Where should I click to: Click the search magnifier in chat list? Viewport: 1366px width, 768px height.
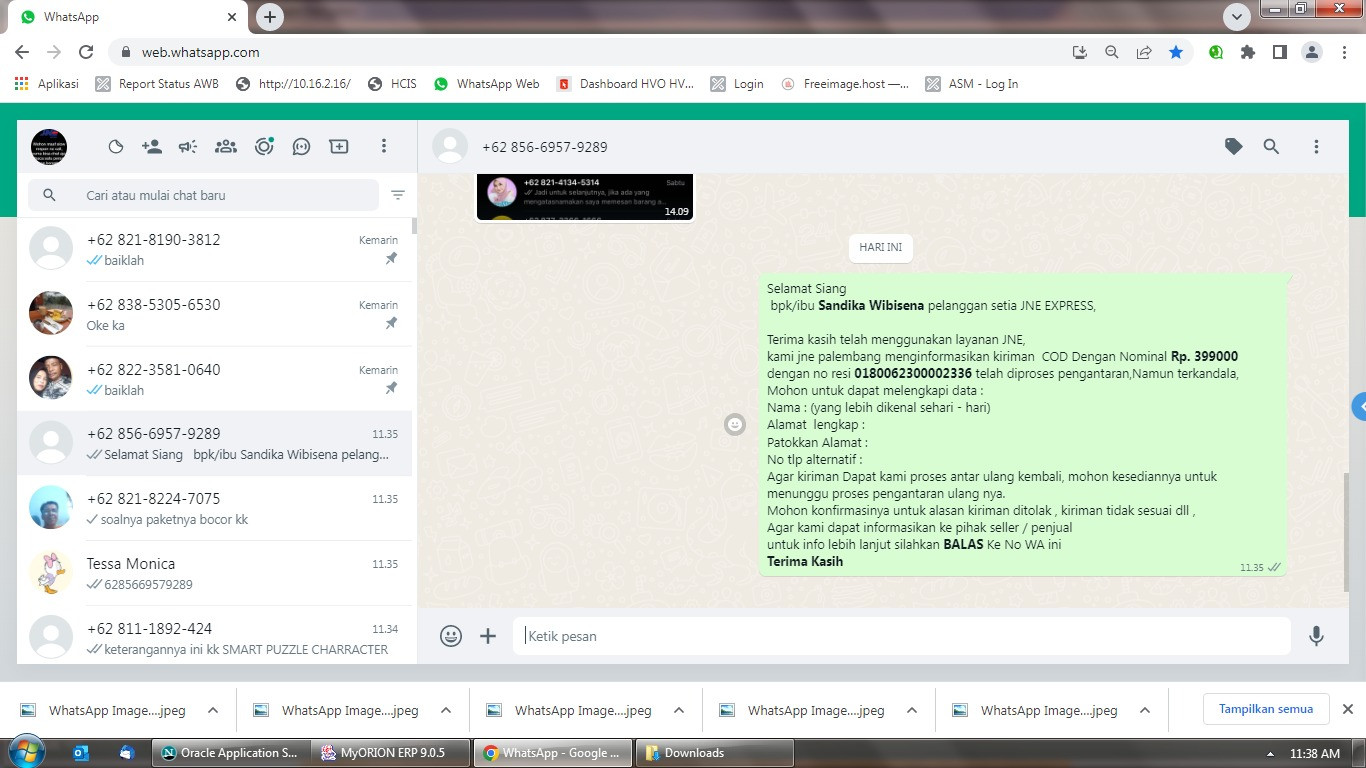pyautogui.click(x=50, y=195)
